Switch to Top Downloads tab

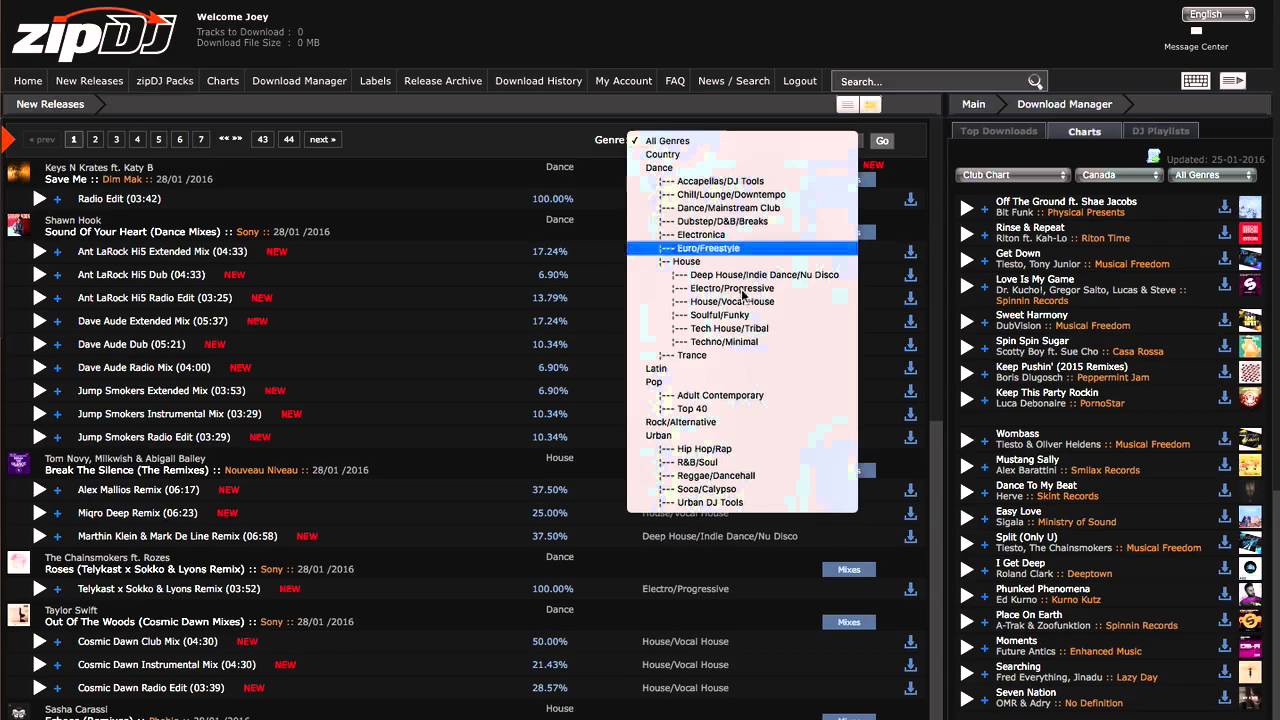[998, 131]
